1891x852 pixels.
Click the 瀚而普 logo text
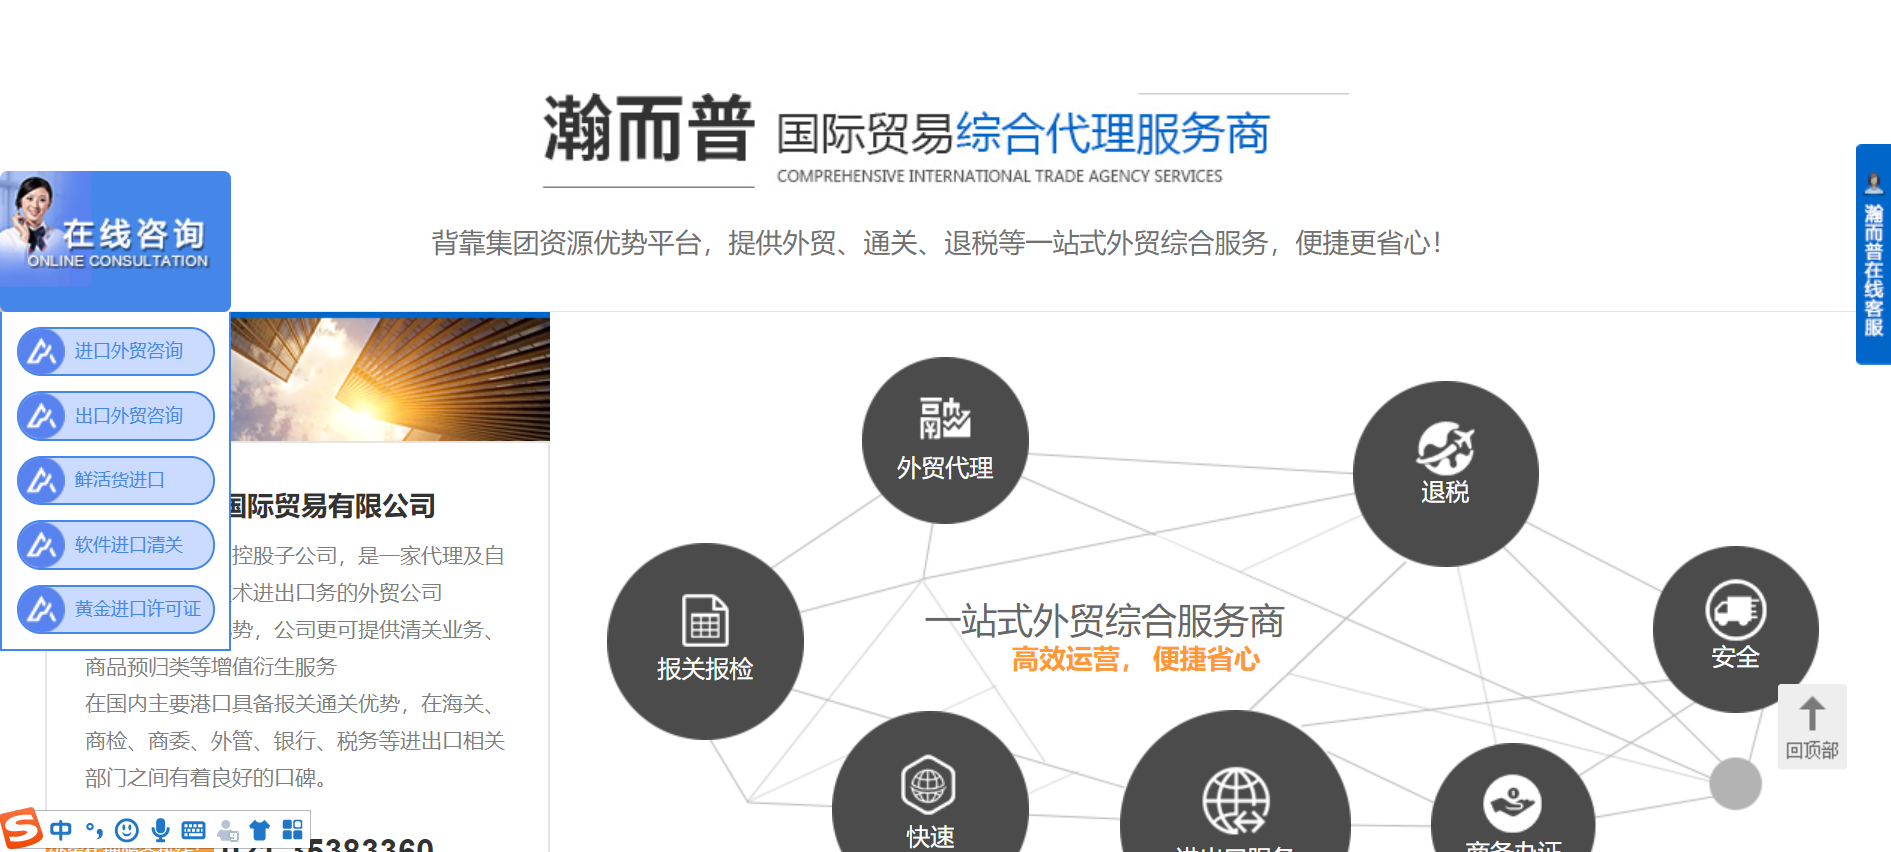pyautogui.click(x=648, y=129)
